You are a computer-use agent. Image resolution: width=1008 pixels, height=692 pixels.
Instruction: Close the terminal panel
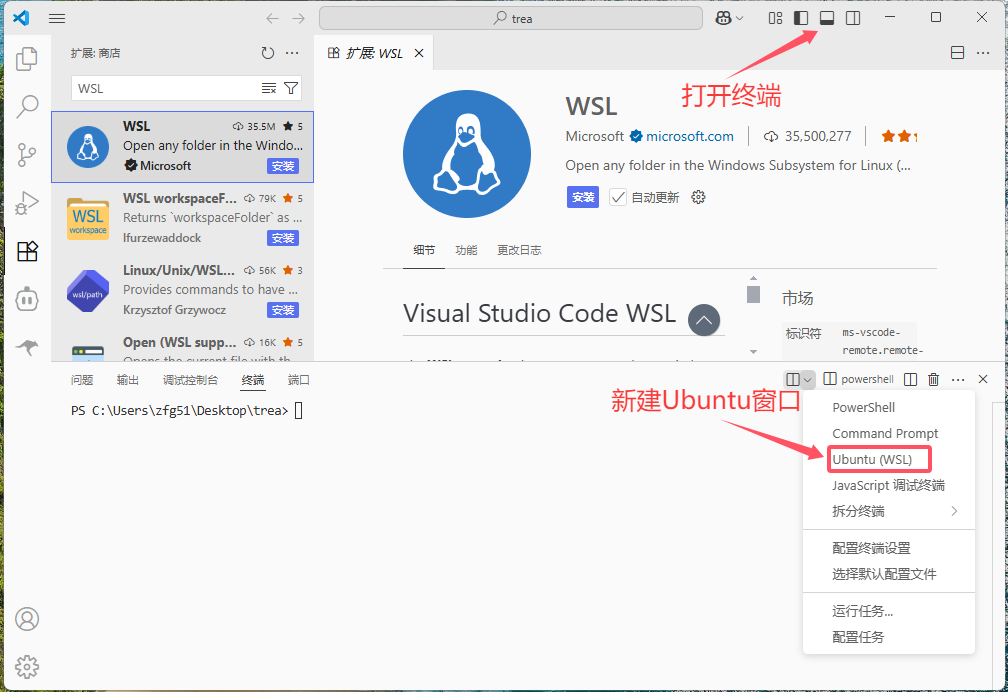tap(983, 379)
